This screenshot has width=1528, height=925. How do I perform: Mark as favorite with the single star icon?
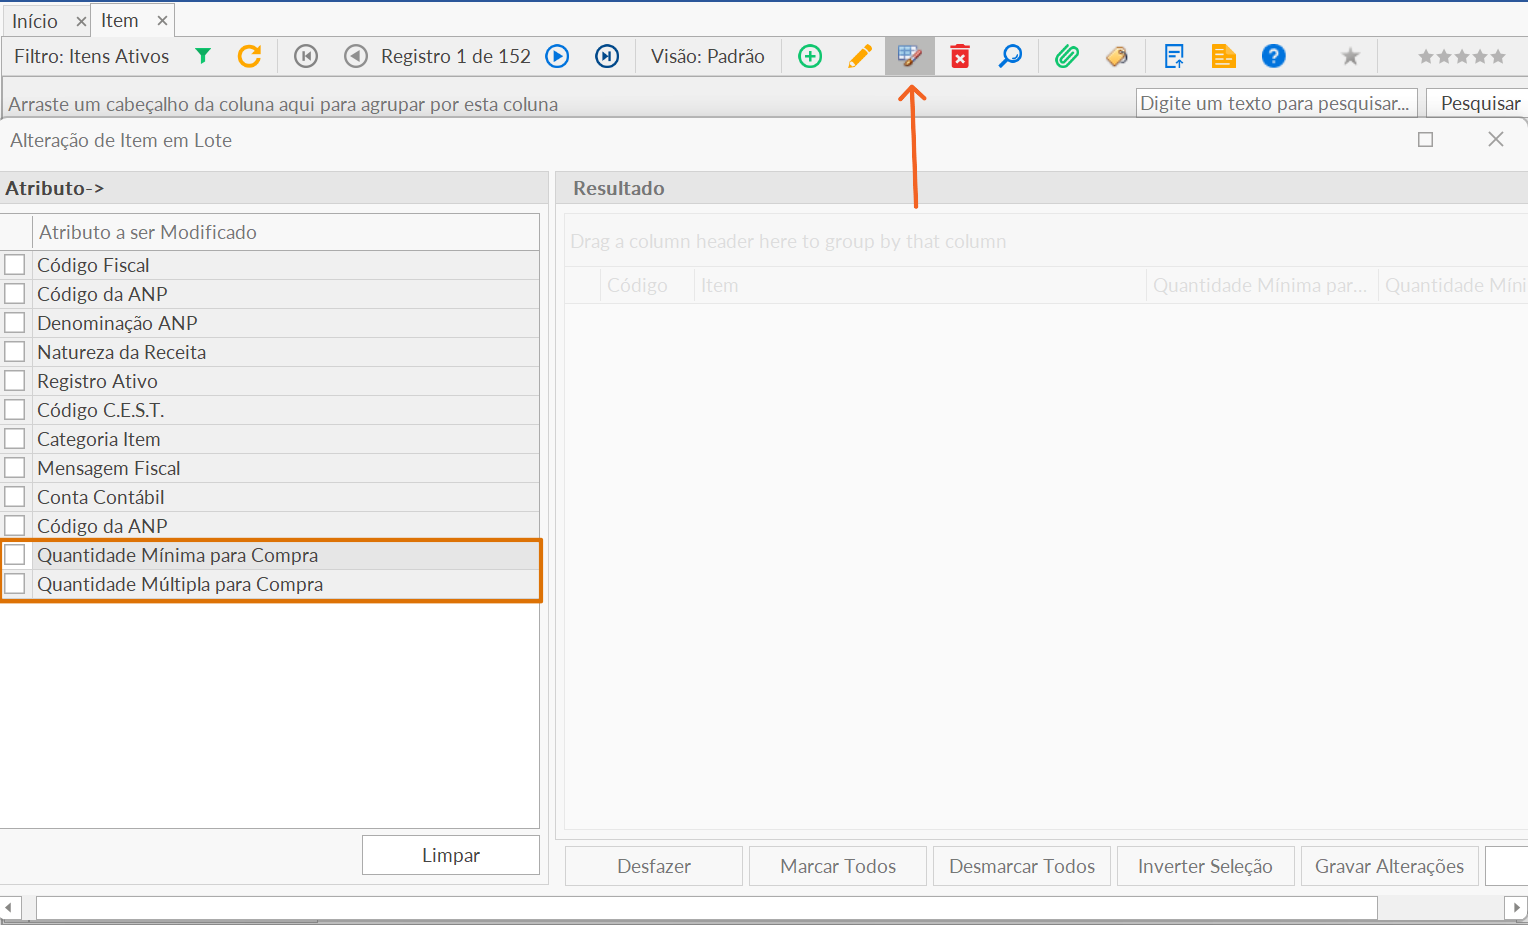(x=1350, y=56)
